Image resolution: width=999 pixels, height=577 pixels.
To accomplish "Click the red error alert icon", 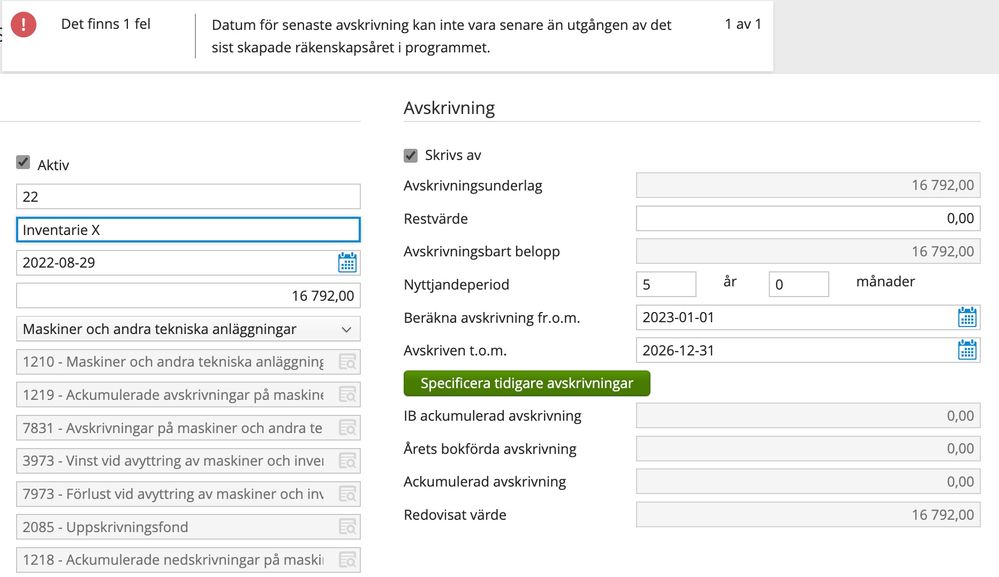I will coord(23,24).
